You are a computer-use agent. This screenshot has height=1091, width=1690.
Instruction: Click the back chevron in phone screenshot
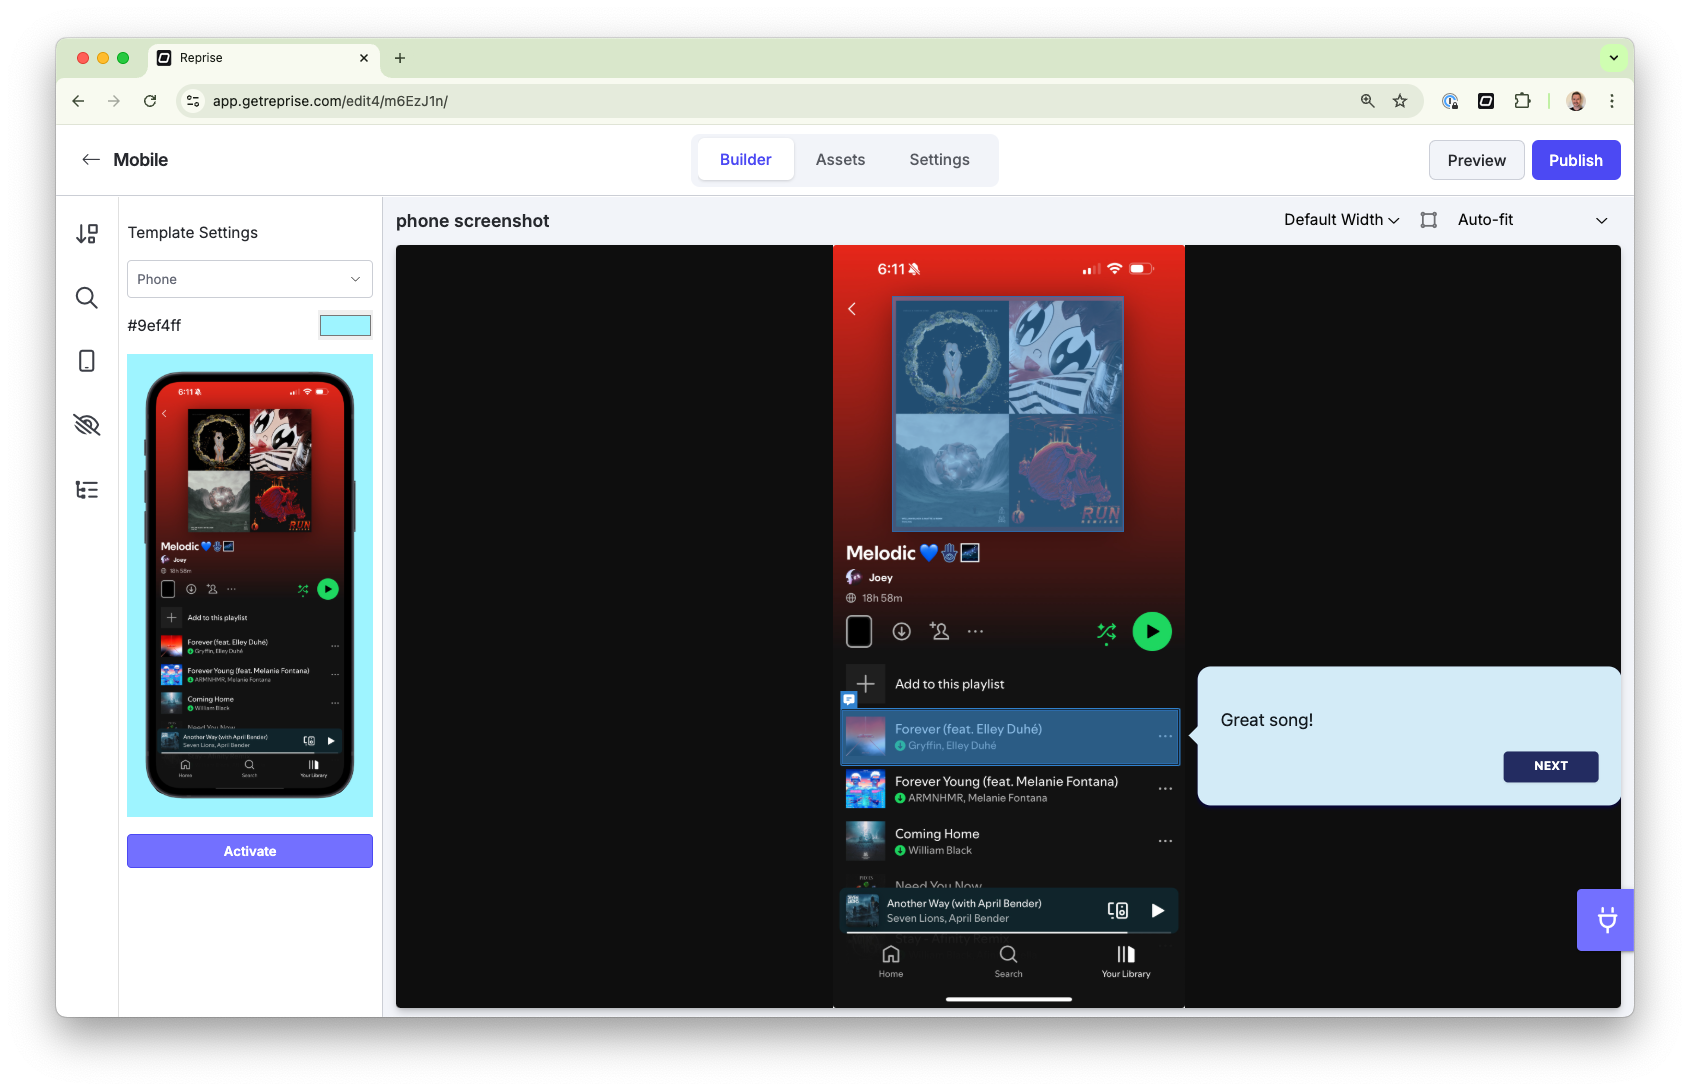coord(852,309)
